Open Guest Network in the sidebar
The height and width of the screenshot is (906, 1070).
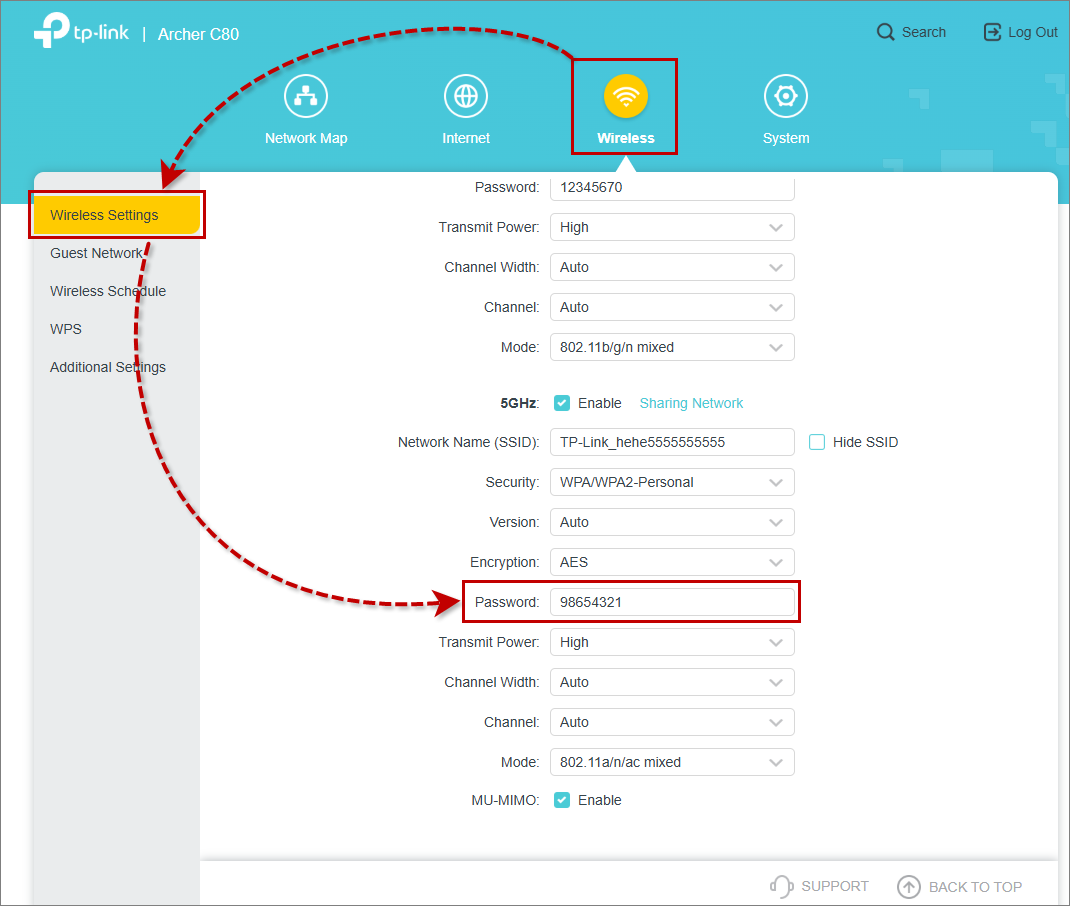(96, 253)
